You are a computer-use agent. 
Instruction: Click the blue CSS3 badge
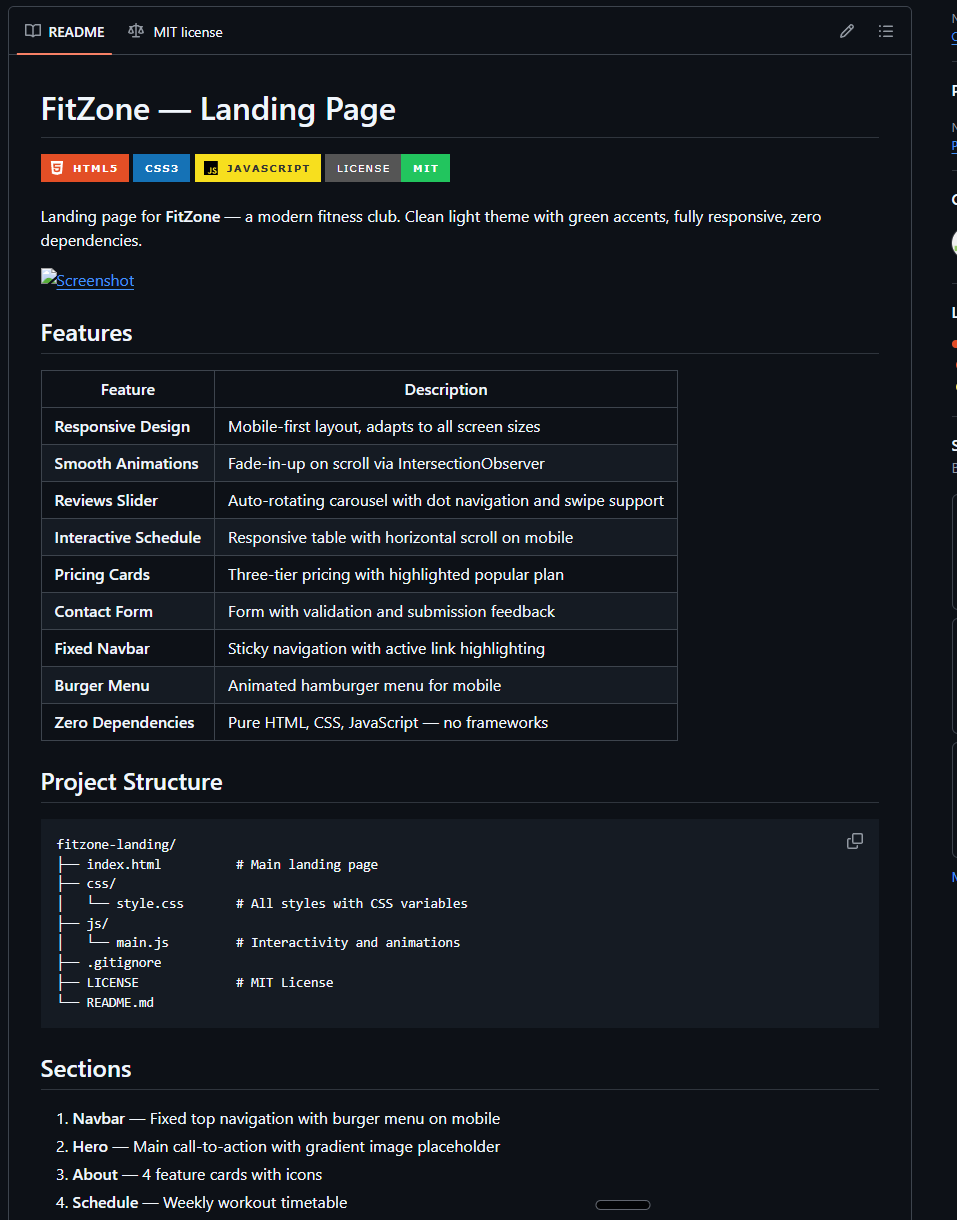coord(161,168)
